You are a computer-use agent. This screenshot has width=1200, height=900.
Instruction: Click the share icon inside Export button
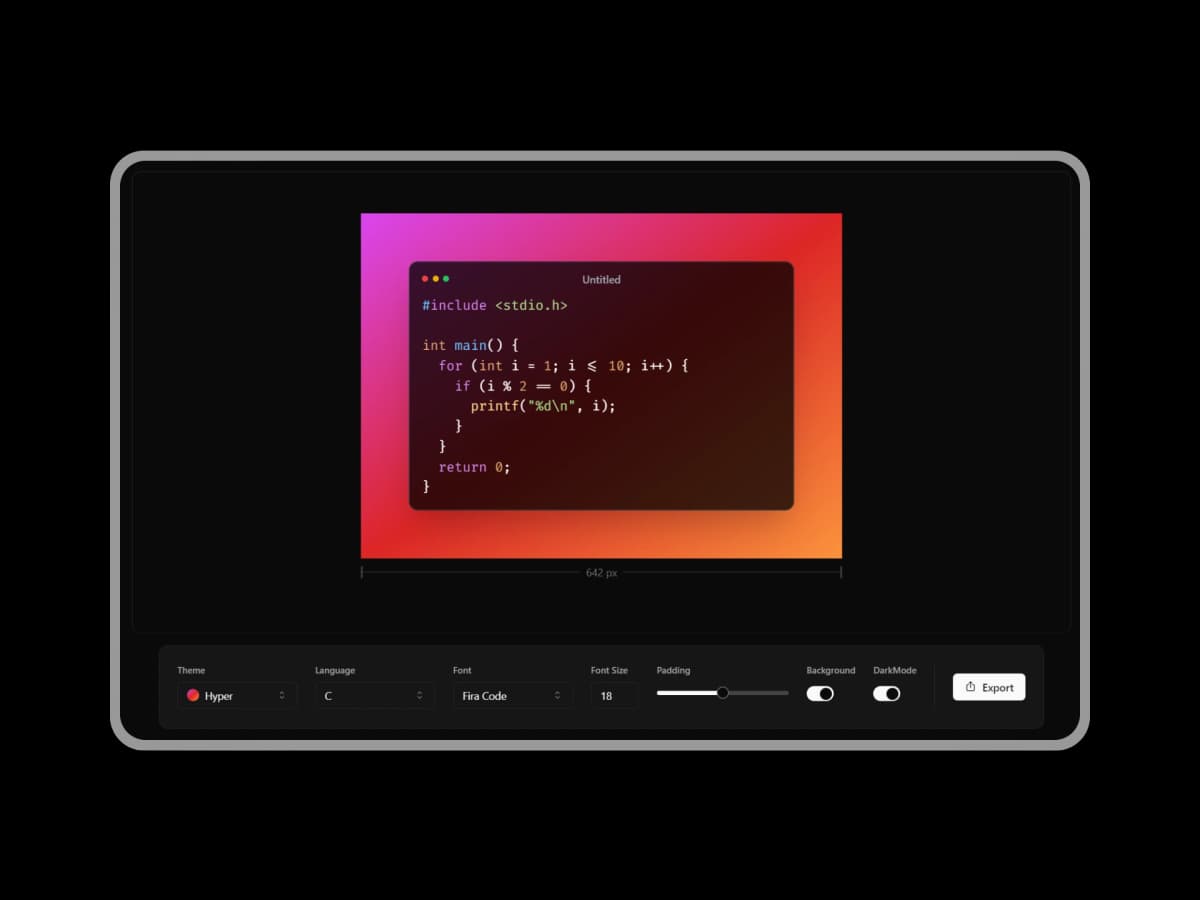[x=970, y=687]
